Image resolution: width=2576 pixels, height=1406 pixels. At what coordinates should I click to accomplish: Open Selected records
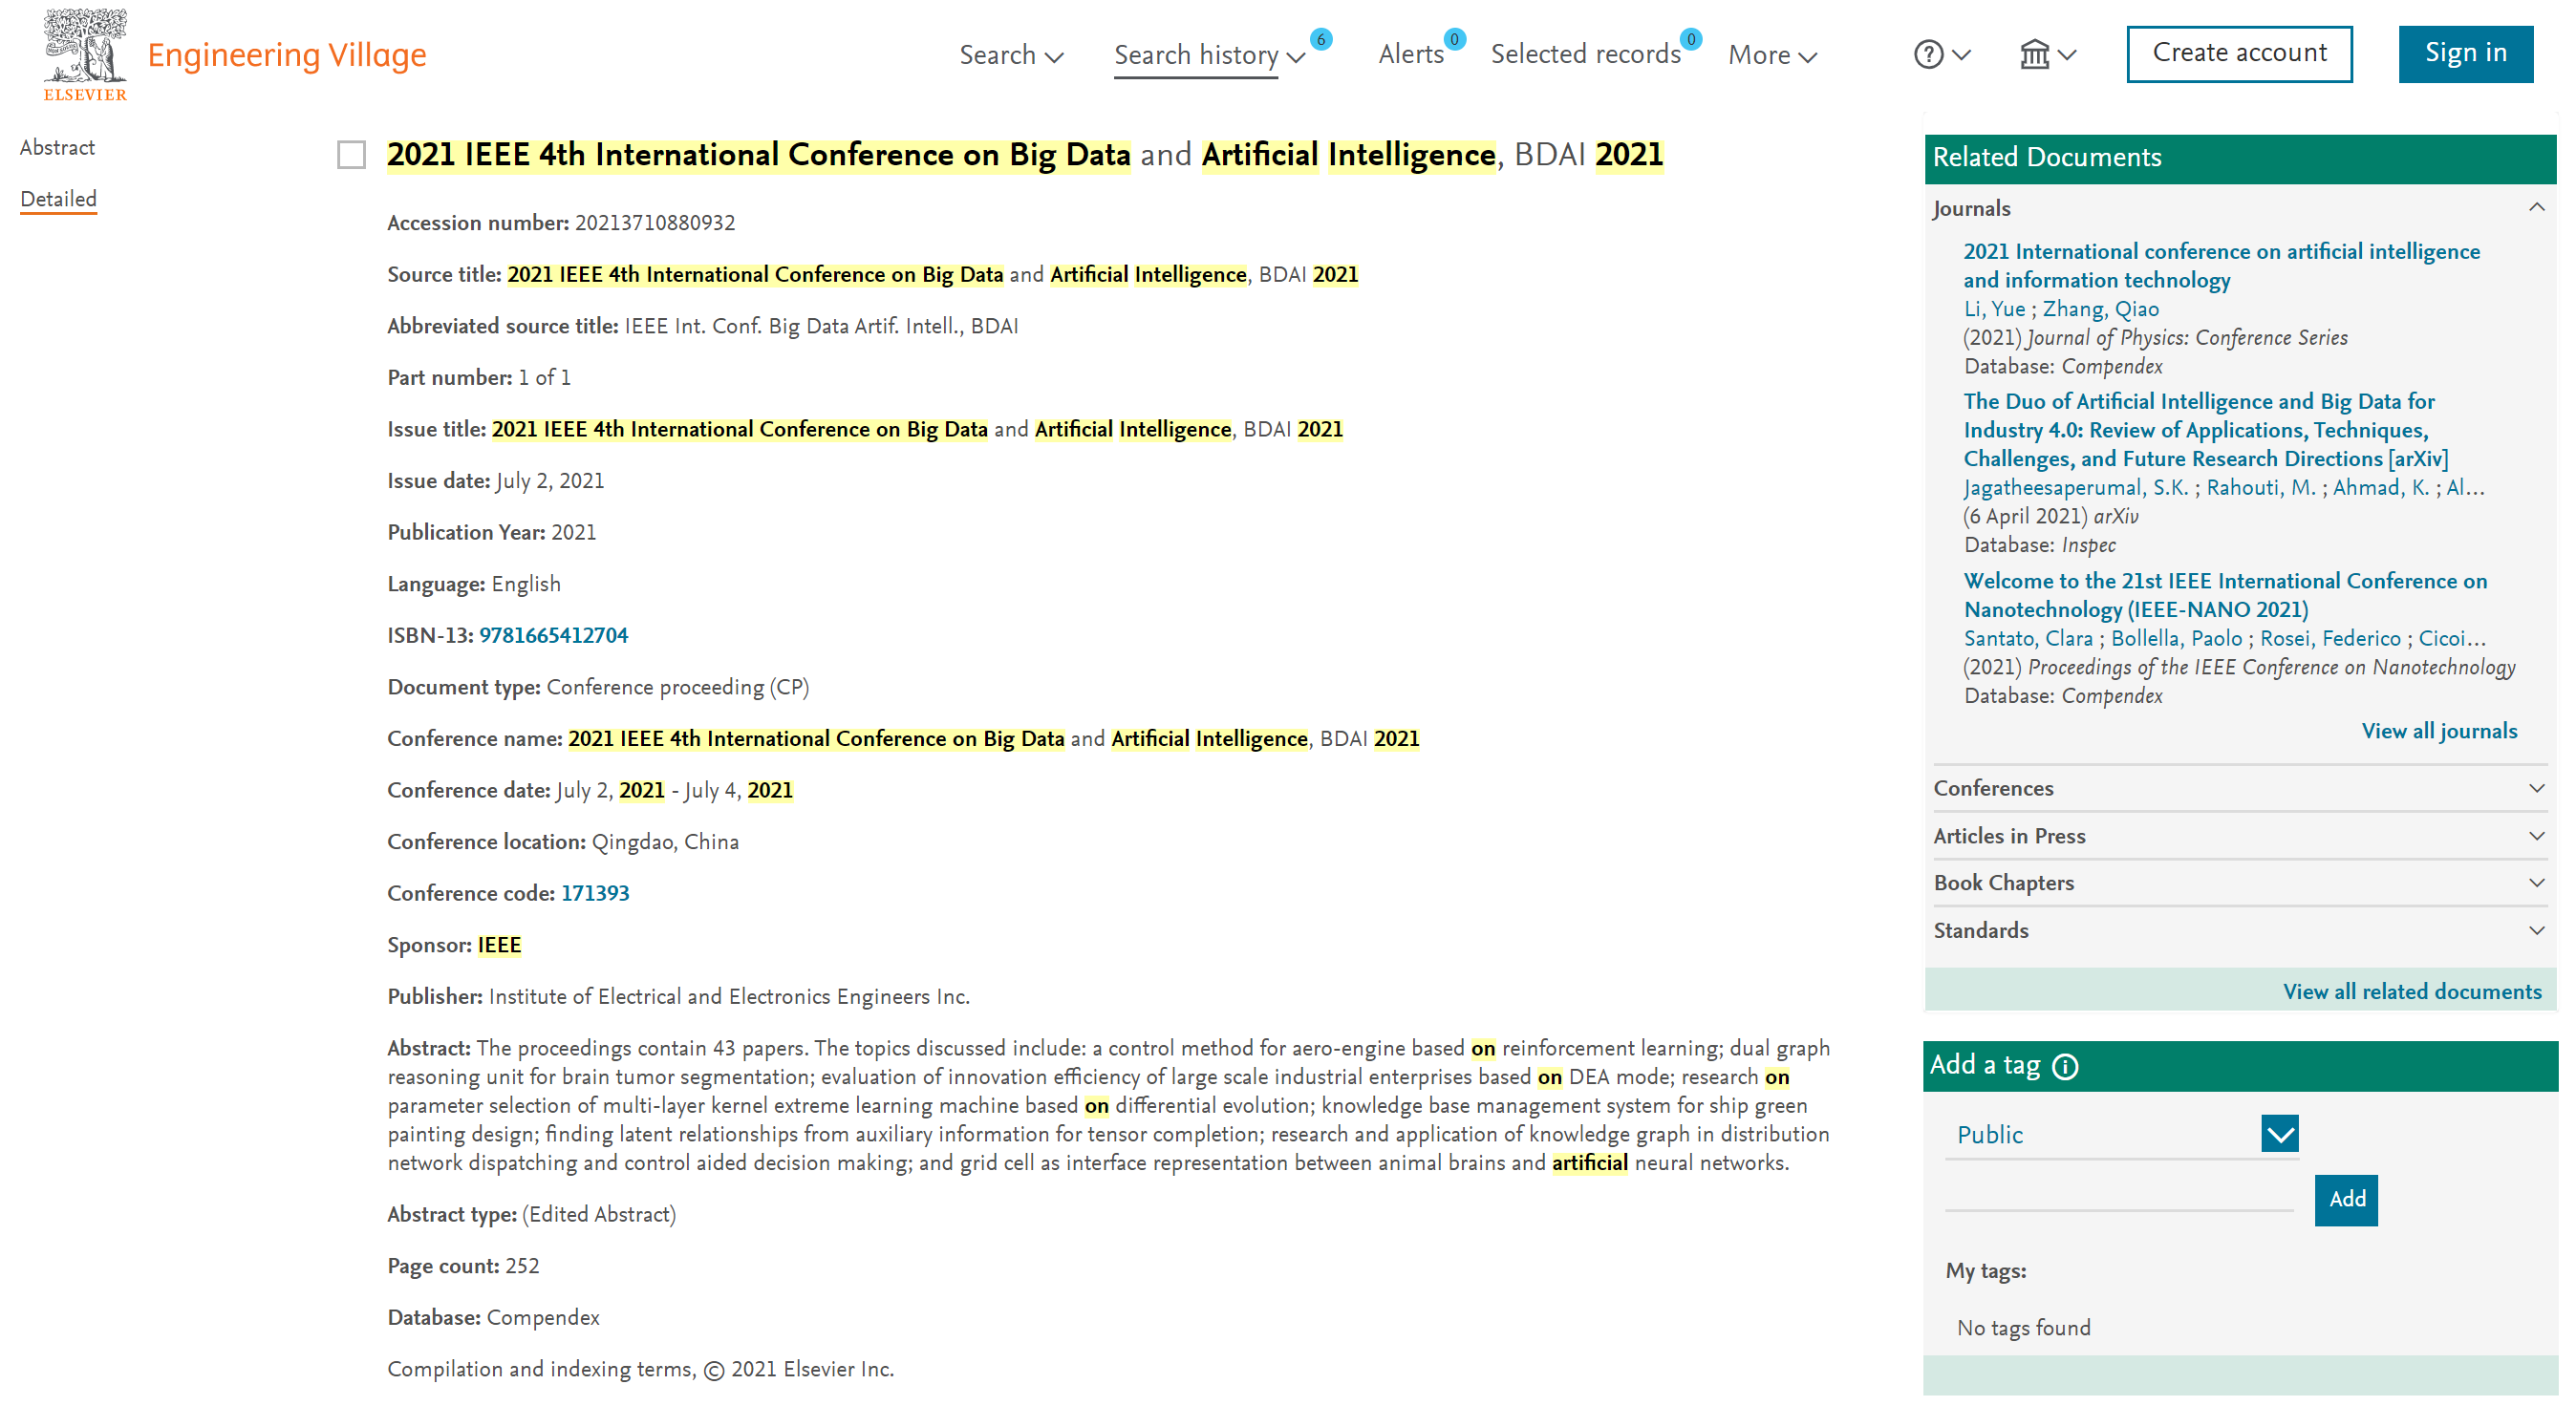tap(1585, 55)
